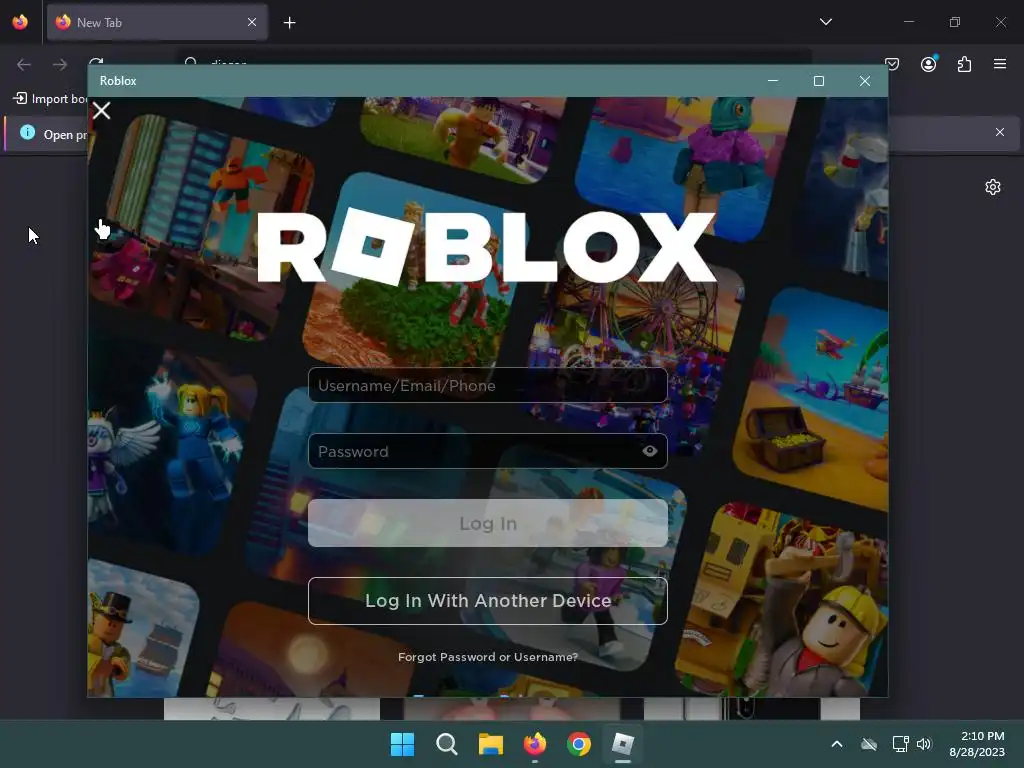
Task: Go back with the Firefox back arrow
Action: (24, 65)
